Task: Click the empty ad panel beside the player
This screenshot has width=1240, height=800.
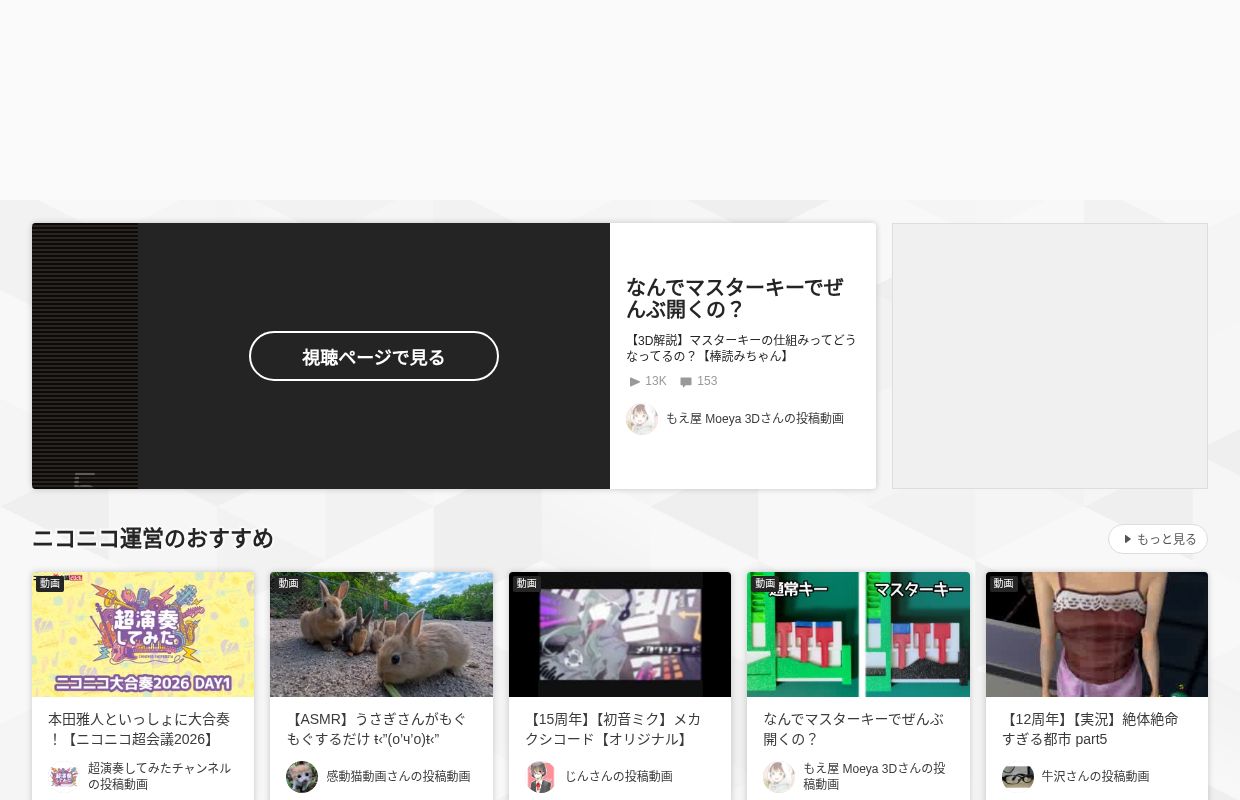Action: pyautogui.click(x=1050, y=356)
